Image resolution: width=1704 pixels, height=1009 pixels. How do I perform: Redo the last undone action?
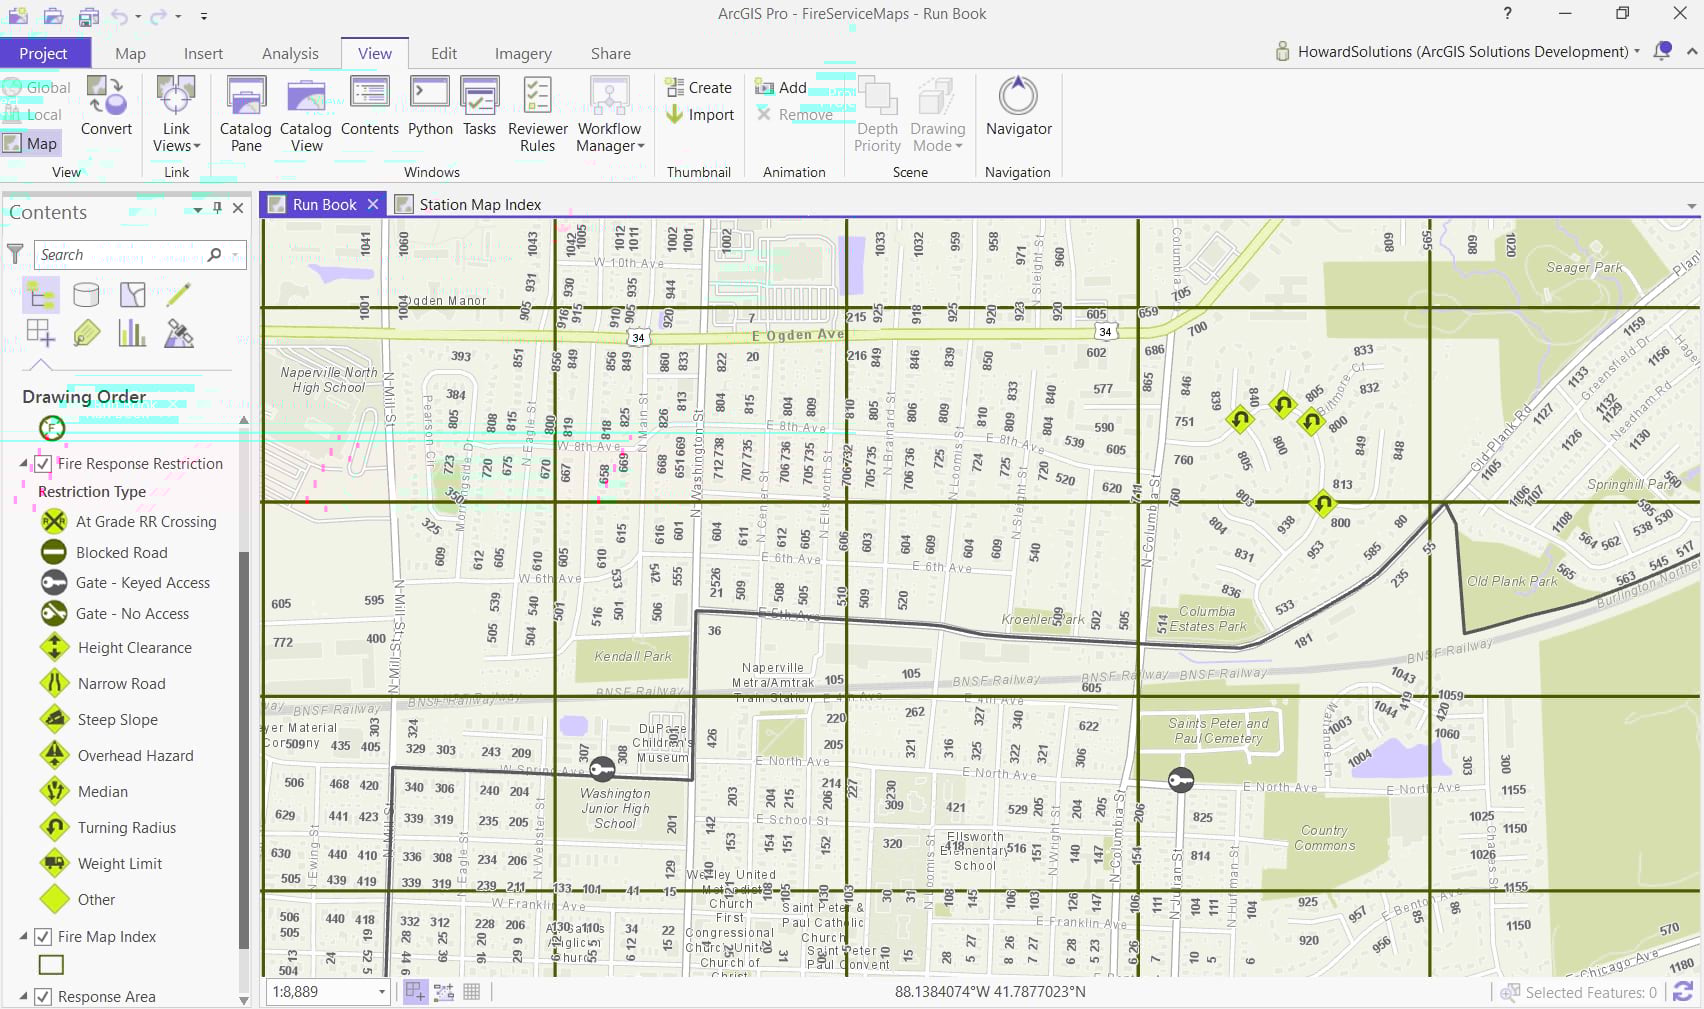(x=158, y=16)
